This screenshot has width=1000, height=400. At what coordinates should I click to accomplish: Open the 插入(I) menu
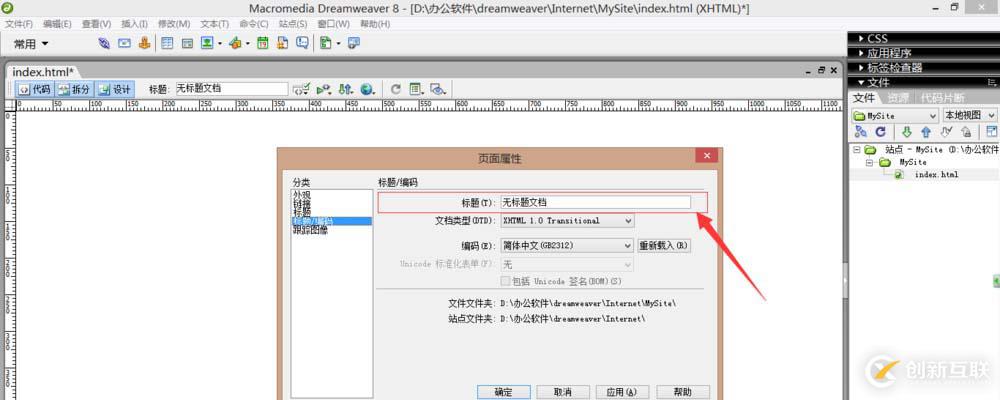tap(134, 24)
